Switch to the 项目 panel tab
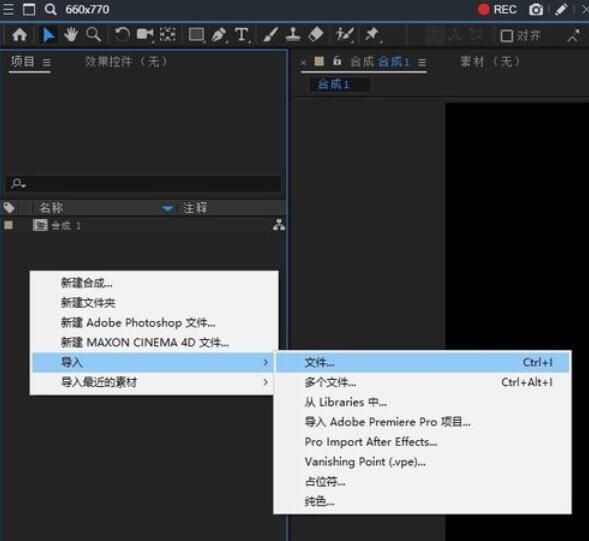 click(x=23, y=61)
